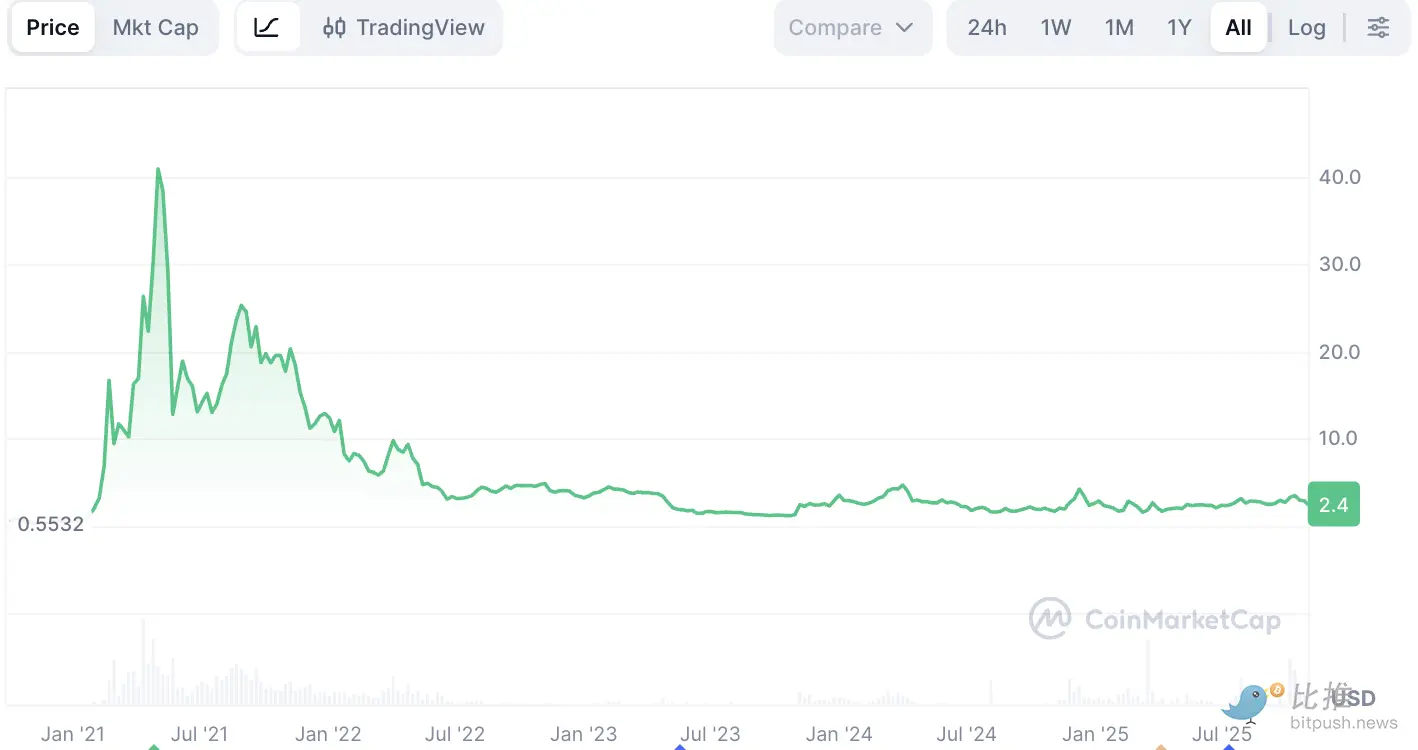Click the bitpush bird logo
The image size is (1418, 750).
coord(1248,703)
